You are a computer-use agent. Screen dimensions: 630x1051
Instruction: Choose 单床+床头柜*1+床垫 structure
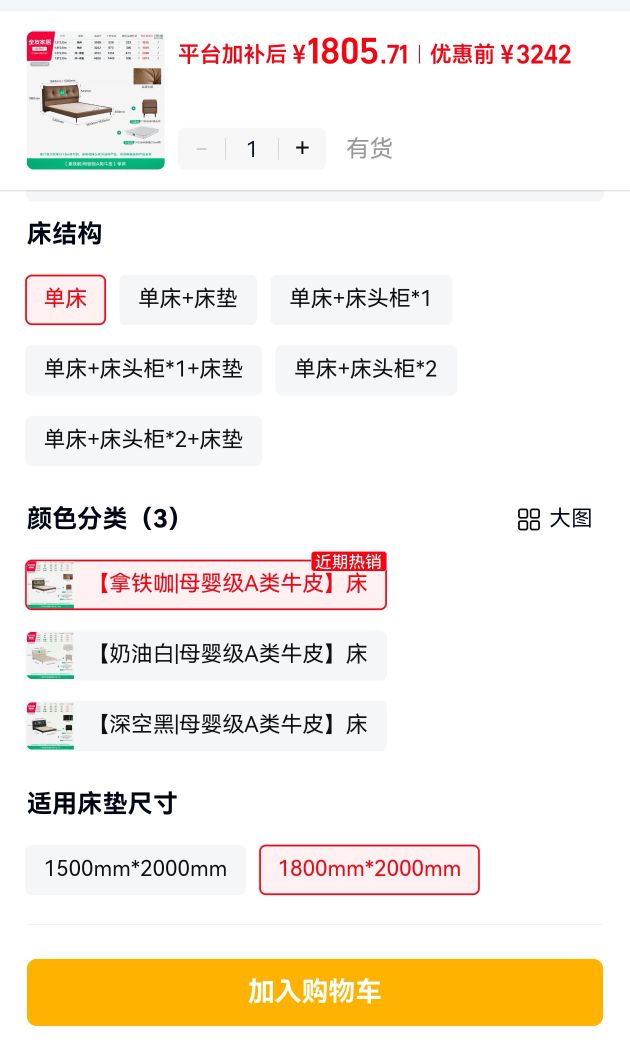143,370
